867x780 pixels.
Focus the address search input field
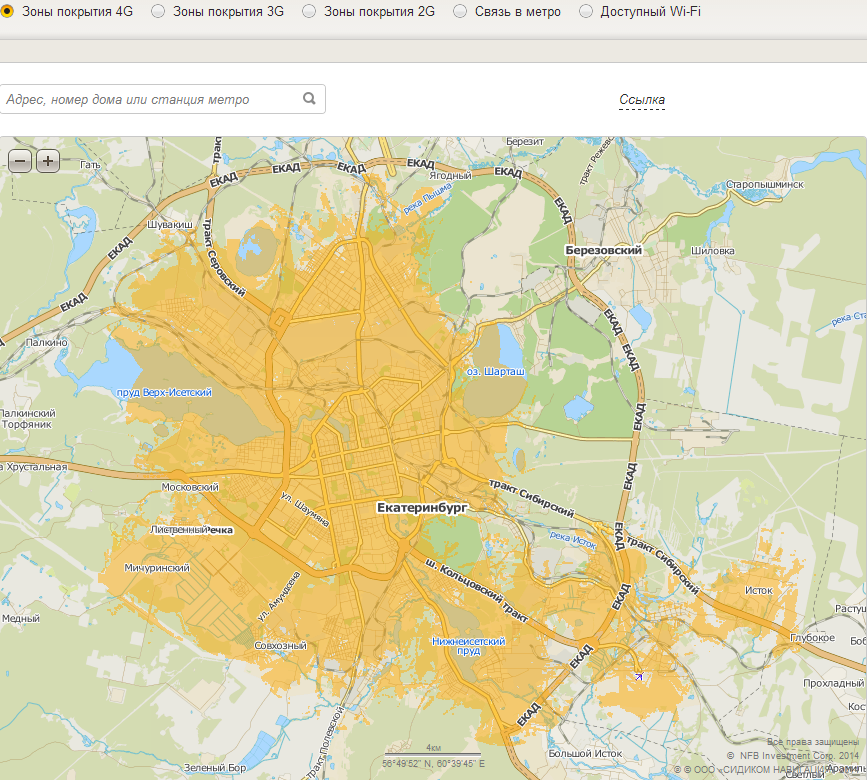[x=150, y=99]
